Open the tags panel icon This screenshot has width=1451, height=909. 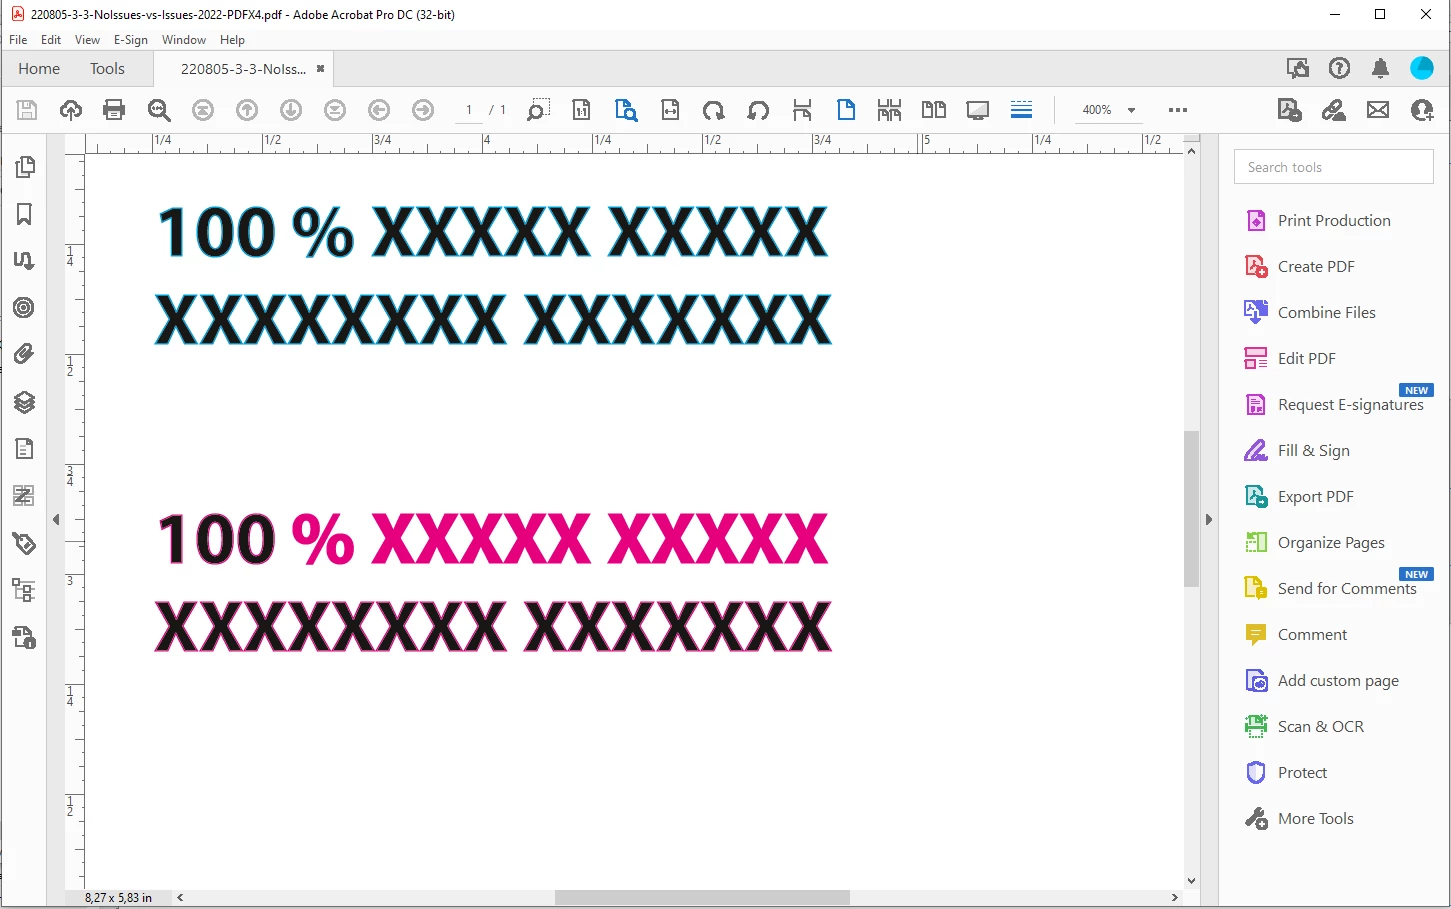25,543
